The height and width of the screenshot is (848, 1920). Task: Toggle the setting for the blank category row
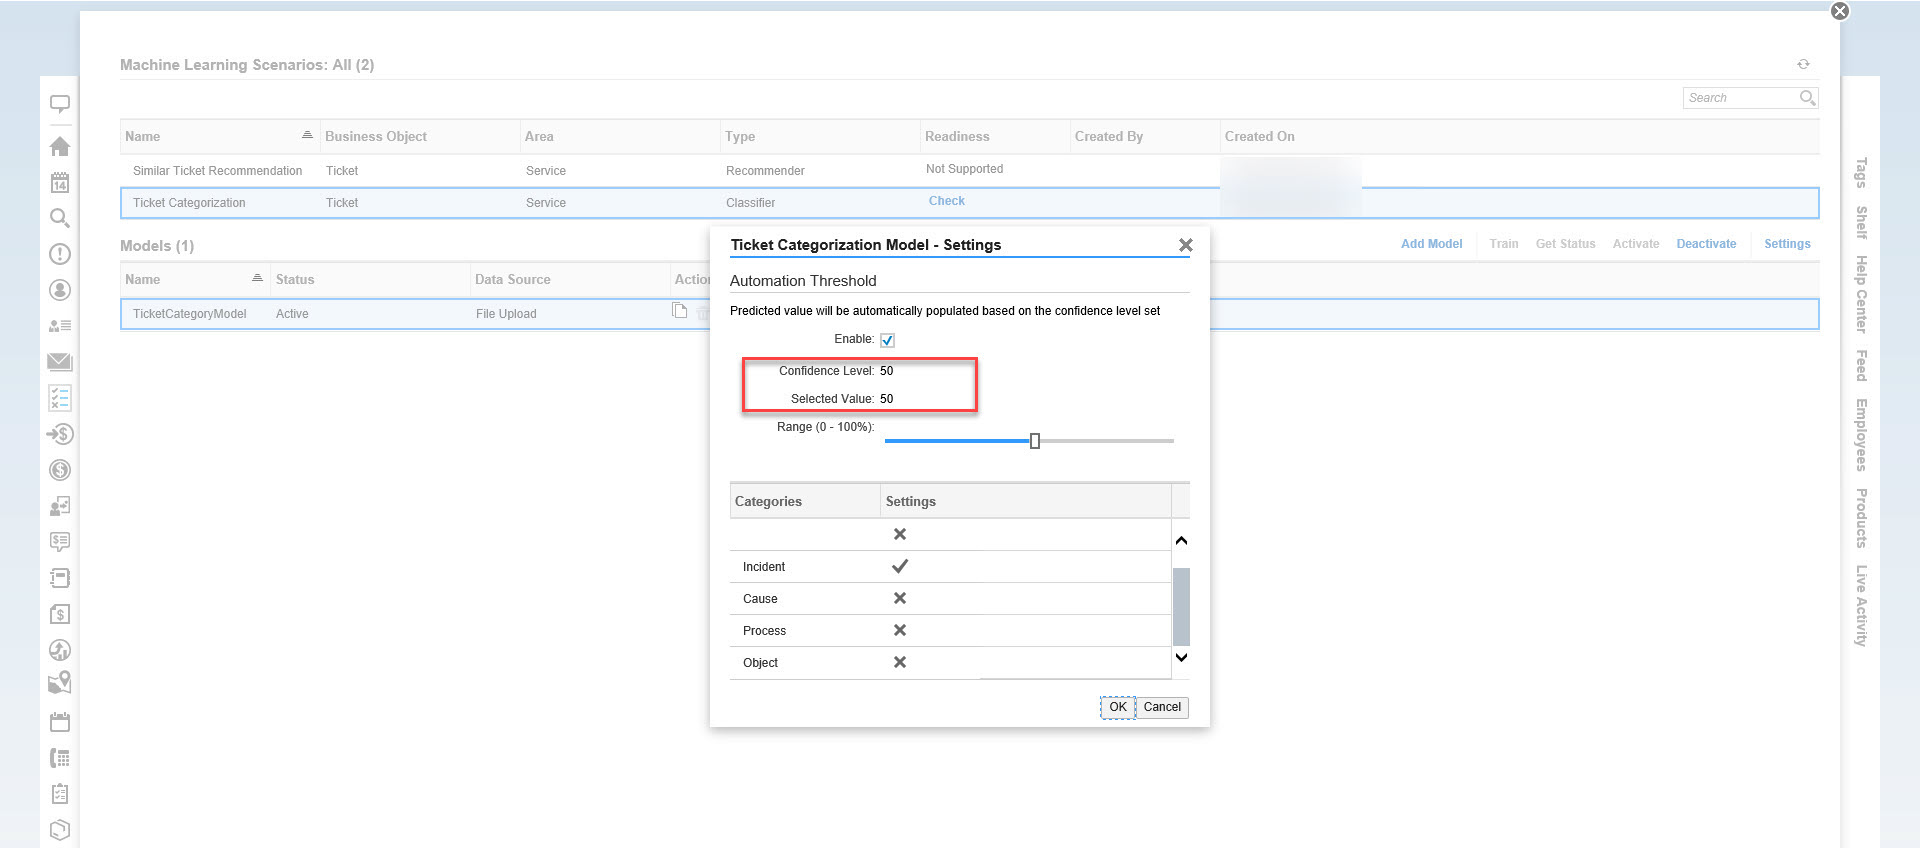coord(900,534)
